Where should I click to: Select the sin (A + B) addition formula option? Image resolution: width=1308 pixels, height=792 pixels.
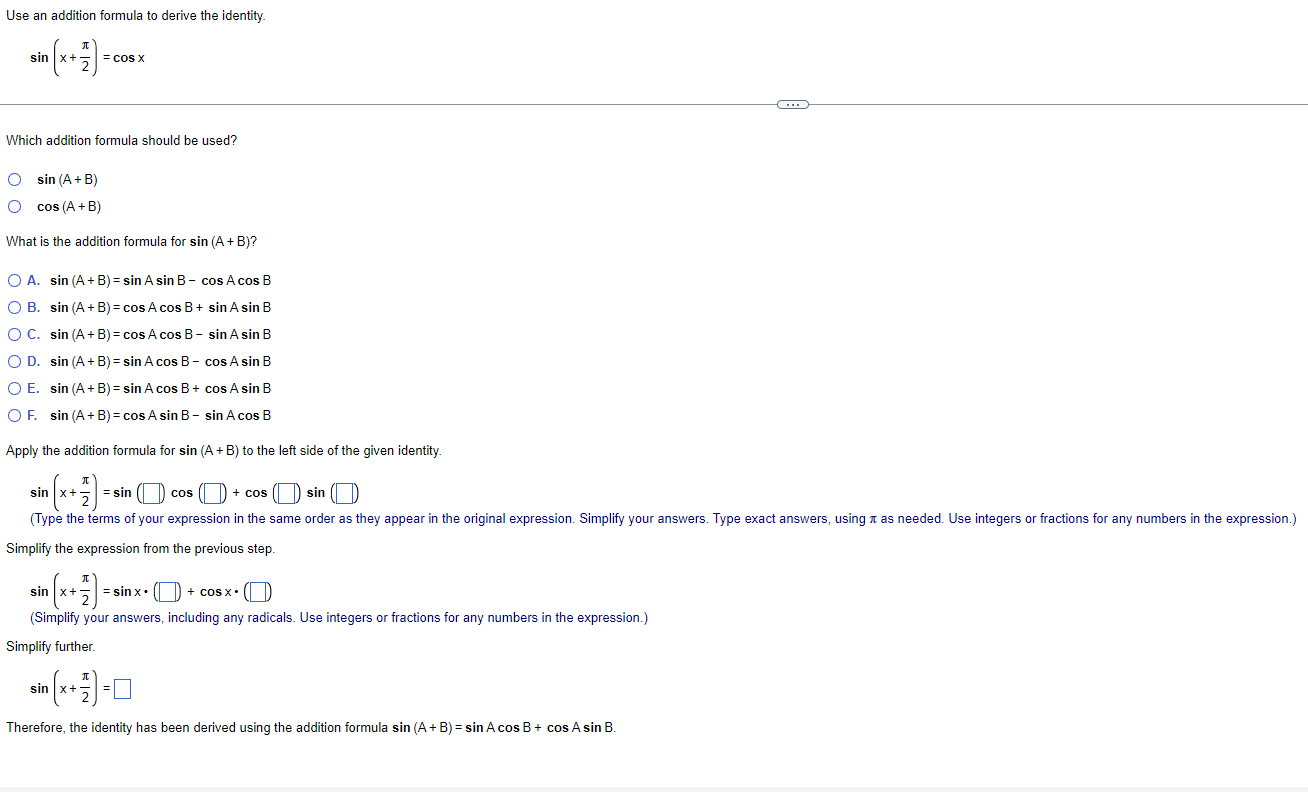pos(14,179)
